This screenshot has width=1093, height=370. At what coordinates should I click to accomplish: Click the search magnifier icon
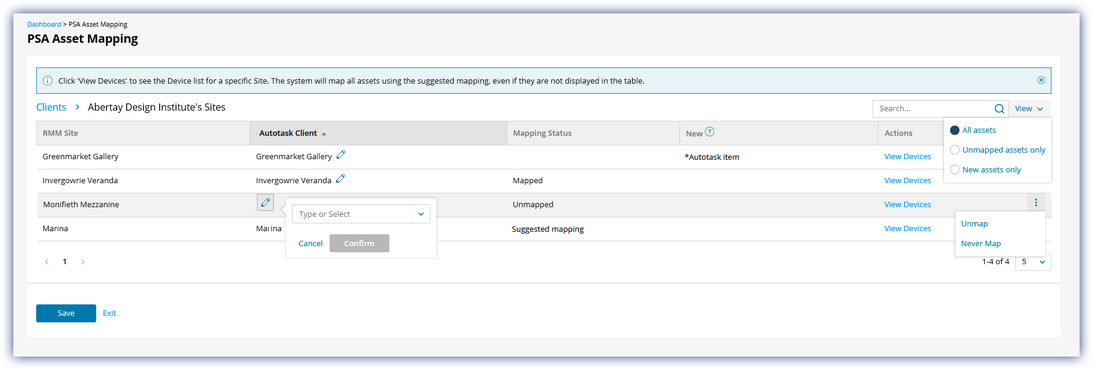coord(999,109)
